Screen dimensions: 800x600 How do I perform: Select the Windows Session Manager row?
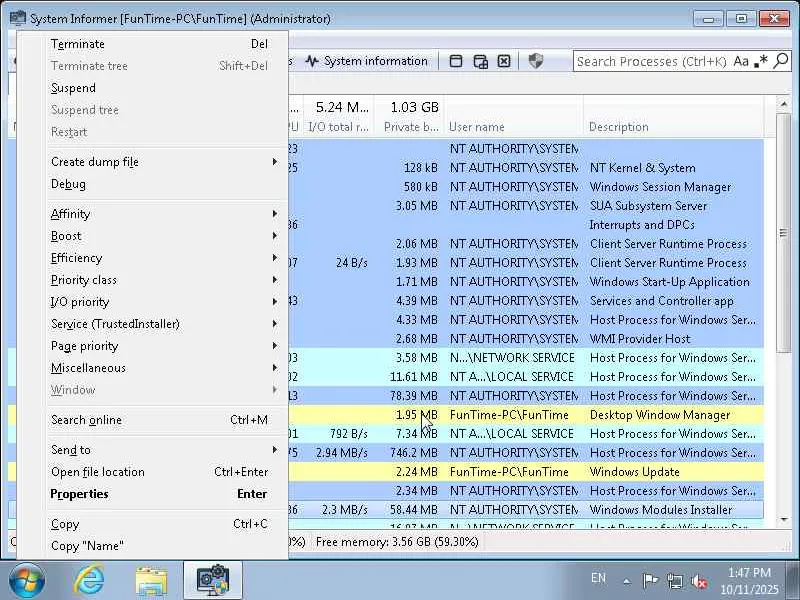click(526, 187)
